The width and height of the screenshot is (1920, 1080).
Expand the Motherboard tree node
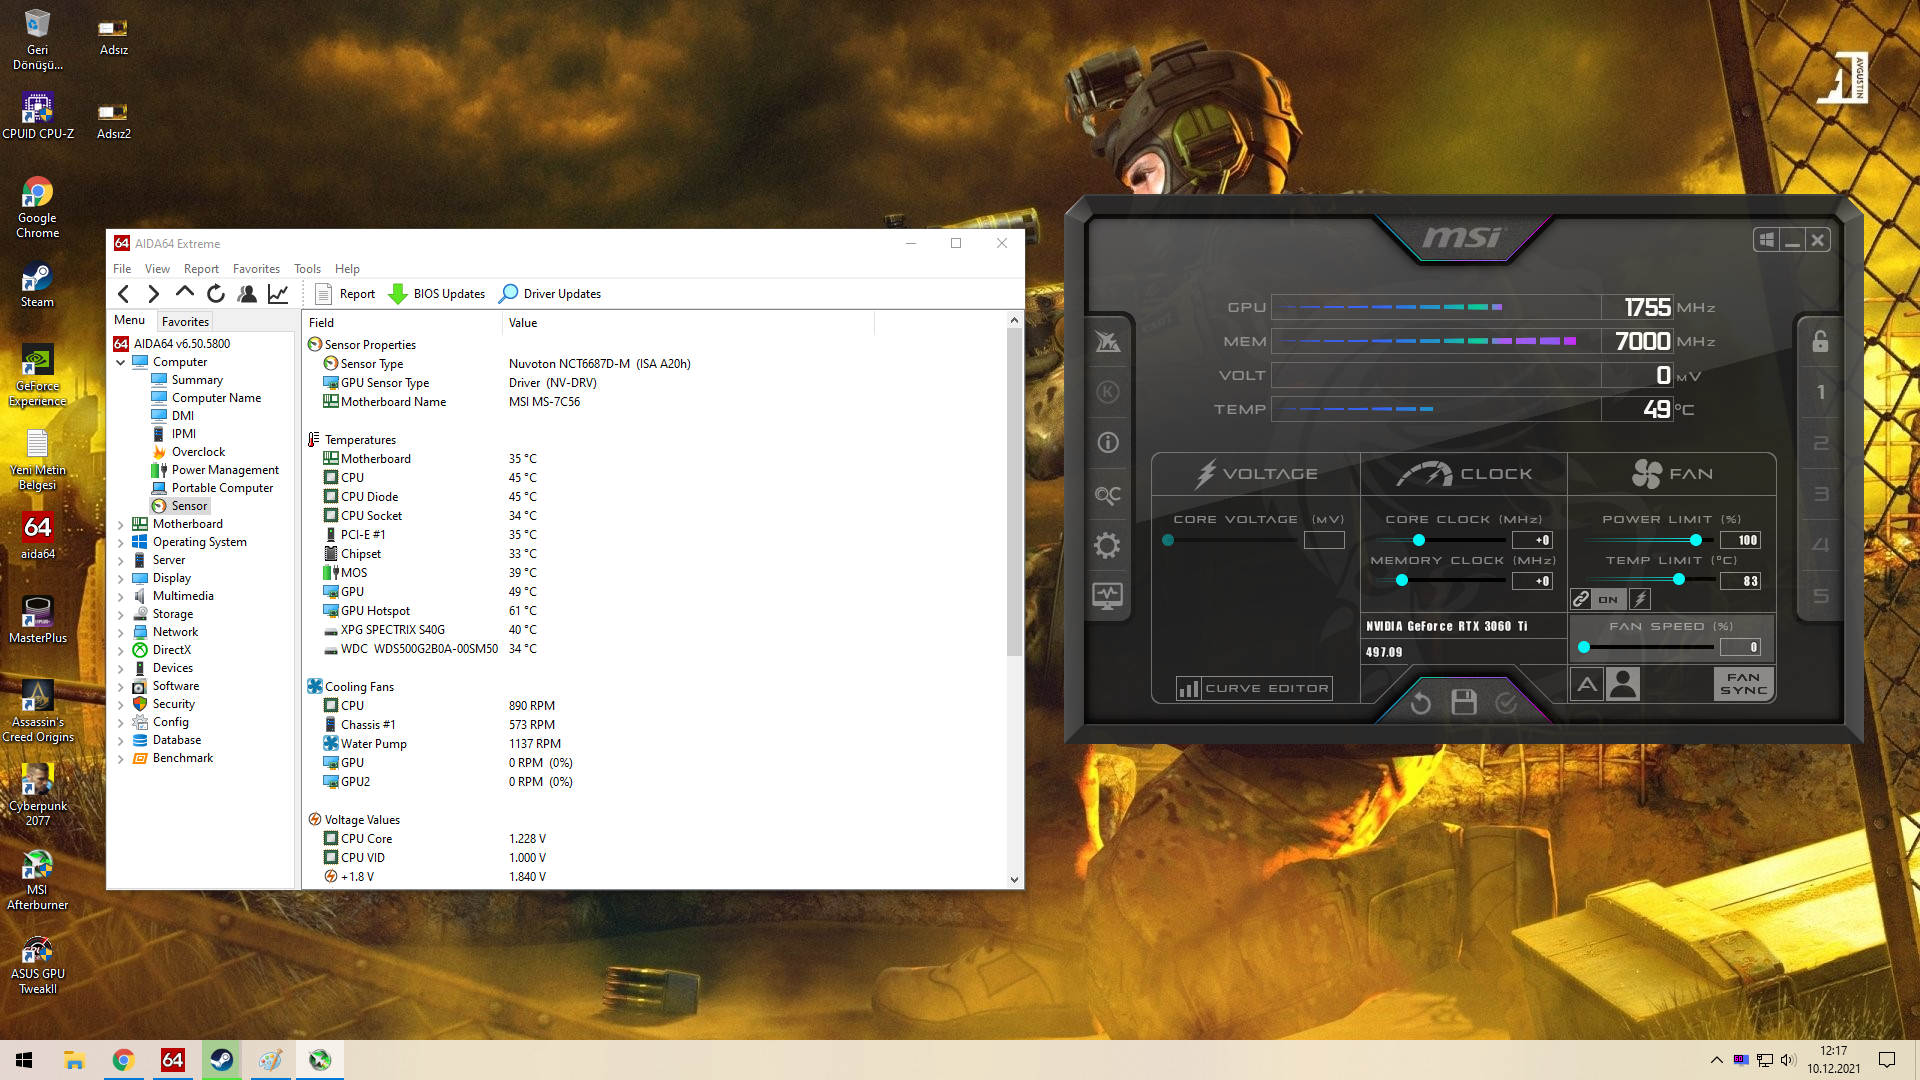coord(121,524)
